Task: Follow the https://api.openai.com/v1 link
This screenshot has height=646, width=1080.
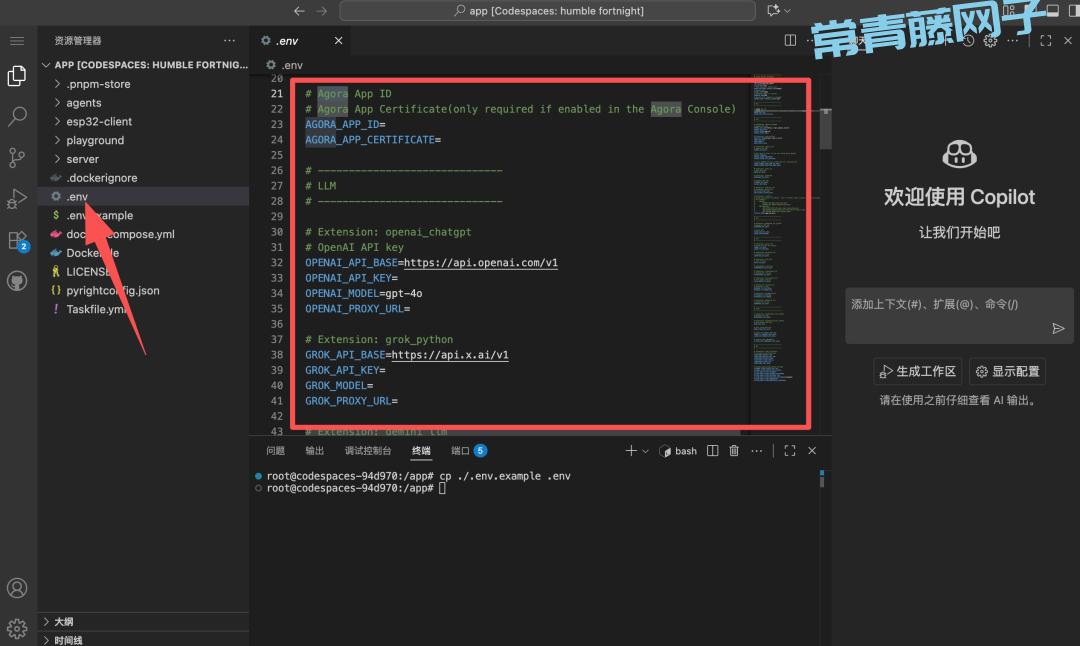Action: tap(481, 262)
